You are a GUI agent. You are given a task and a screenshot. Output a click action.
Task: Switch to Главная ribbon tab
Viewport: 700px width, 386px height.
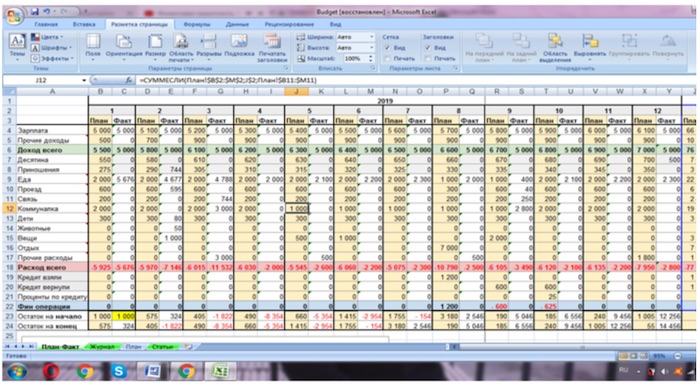click(46, 24)
